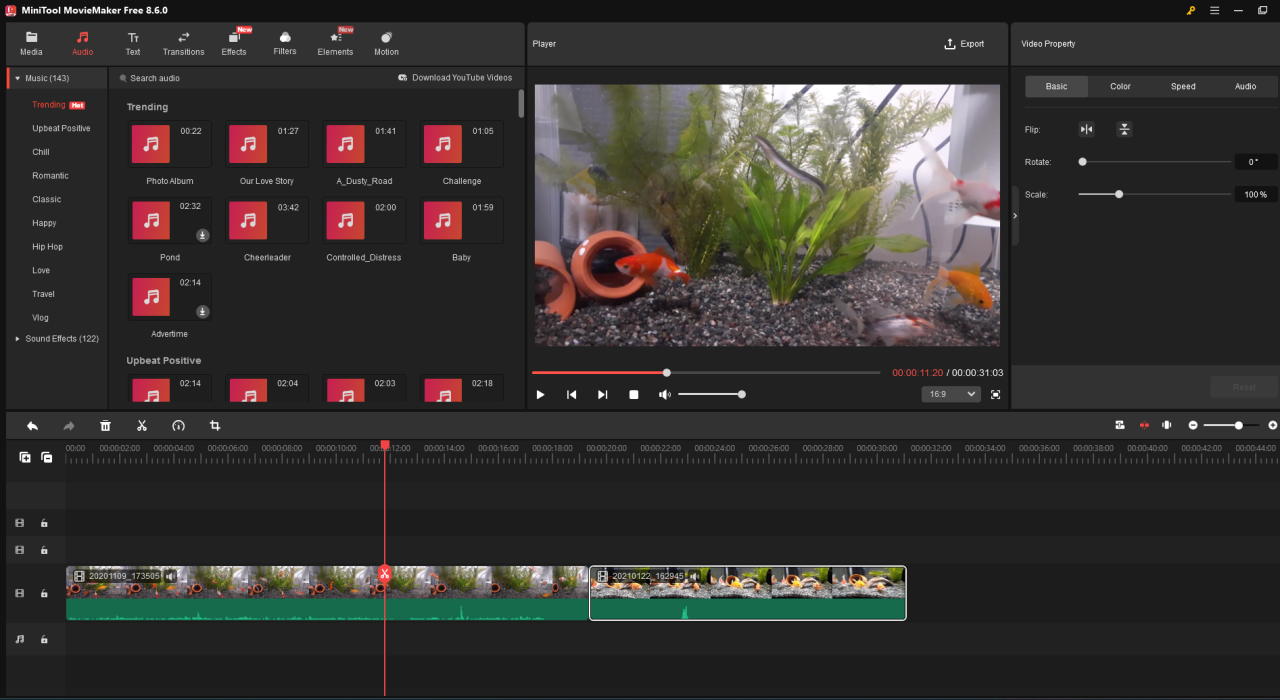Select the Chill music category

[x=41, y=152]
